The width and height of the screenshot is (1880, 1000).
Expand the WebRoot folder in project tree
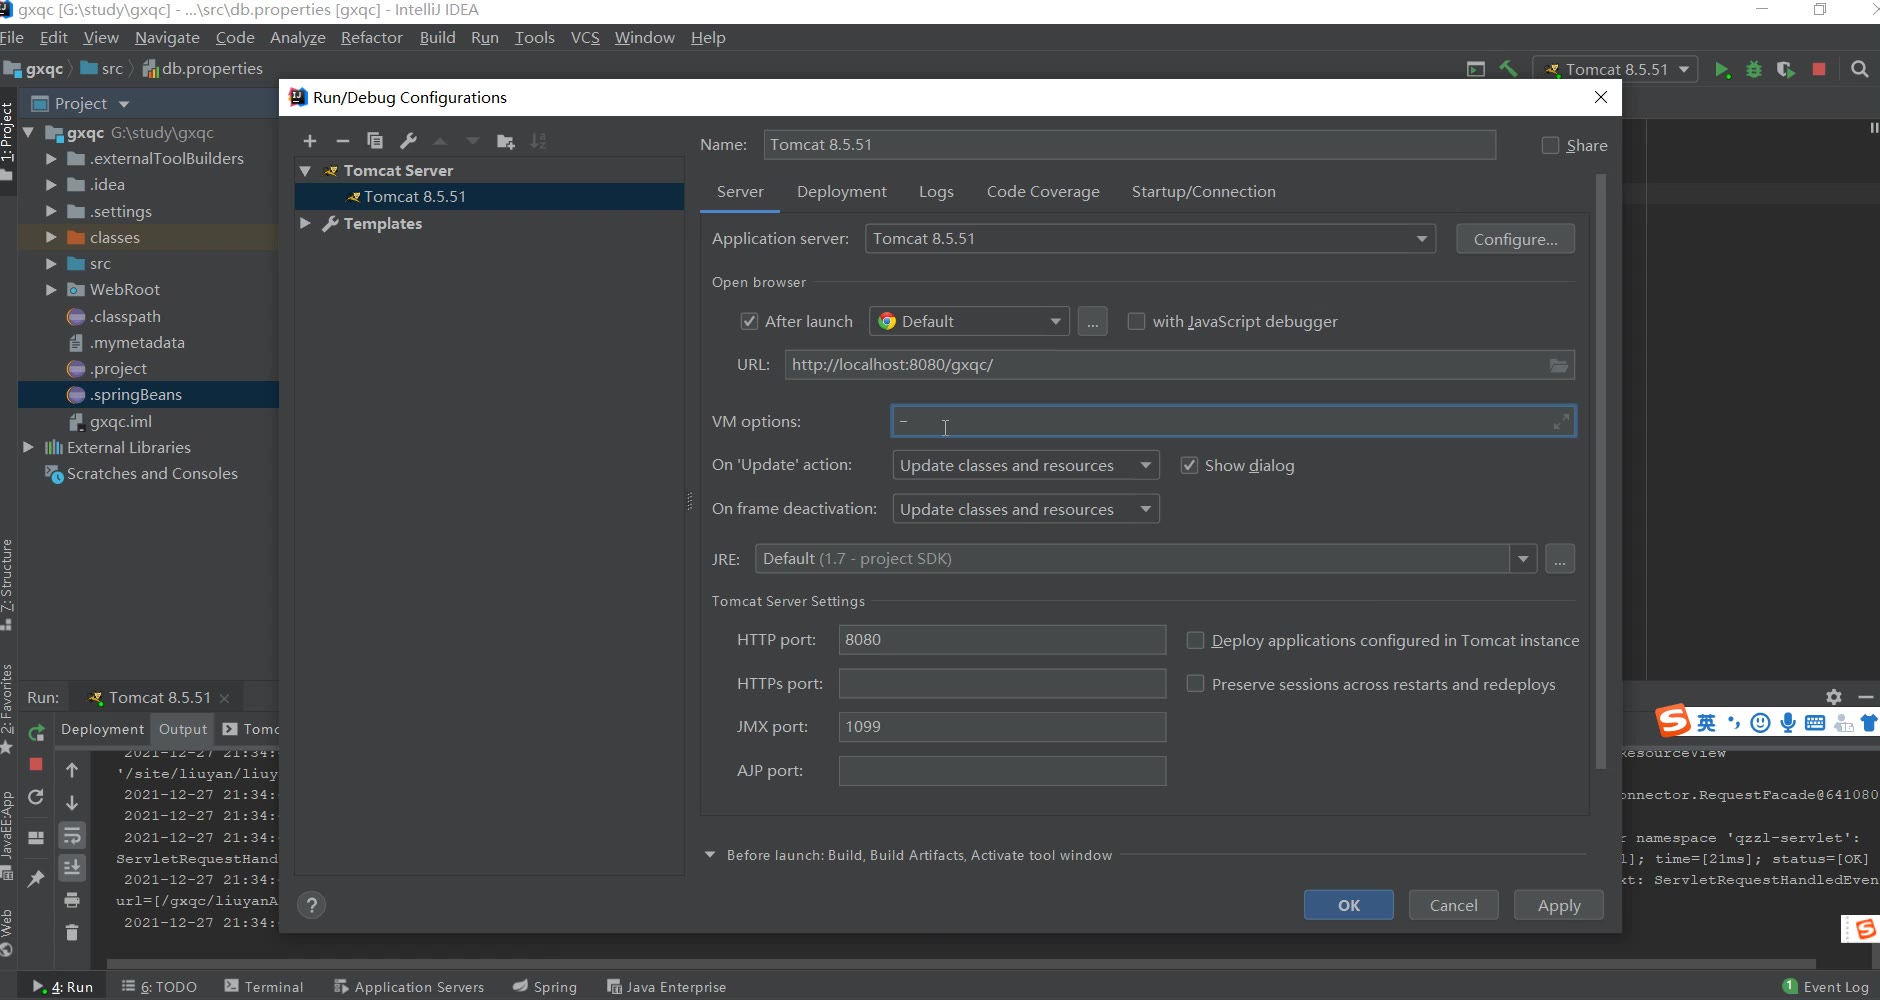[x=51, y=290]
